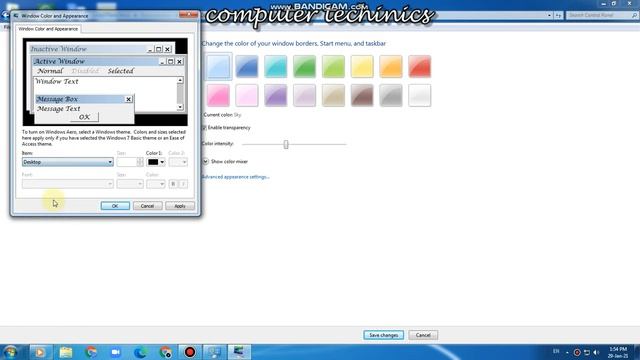This screenshot has width=640, height=360.
Task: Click Cancel next to Save changes
Action: click(x=423, y=335)
